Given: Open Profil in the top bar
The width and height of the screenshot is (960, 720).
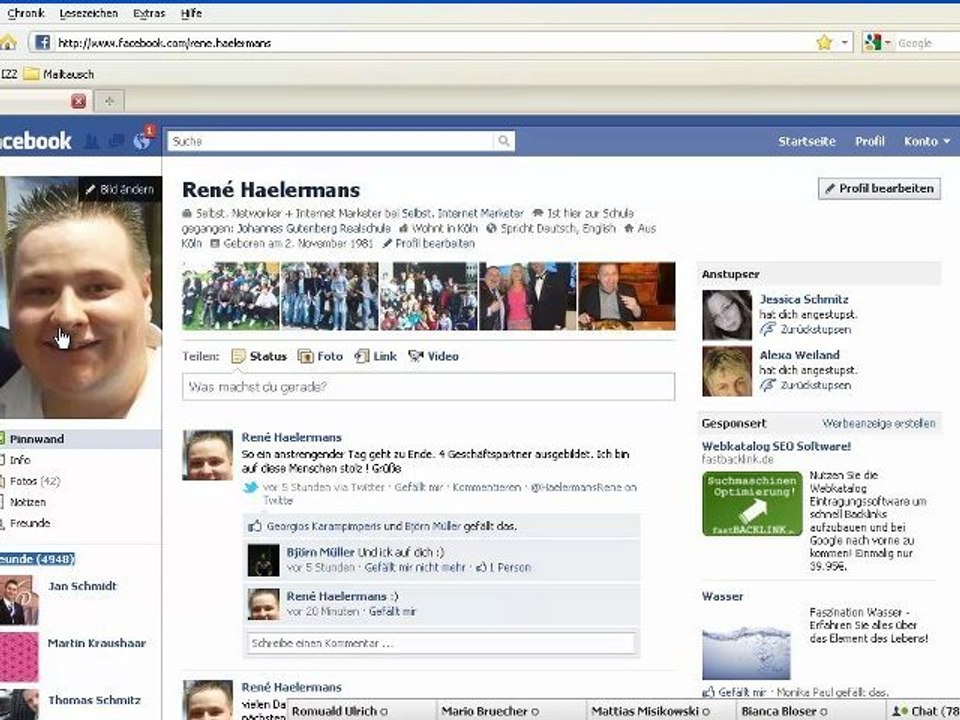Looking at the screenshot, I should [869, 141].
